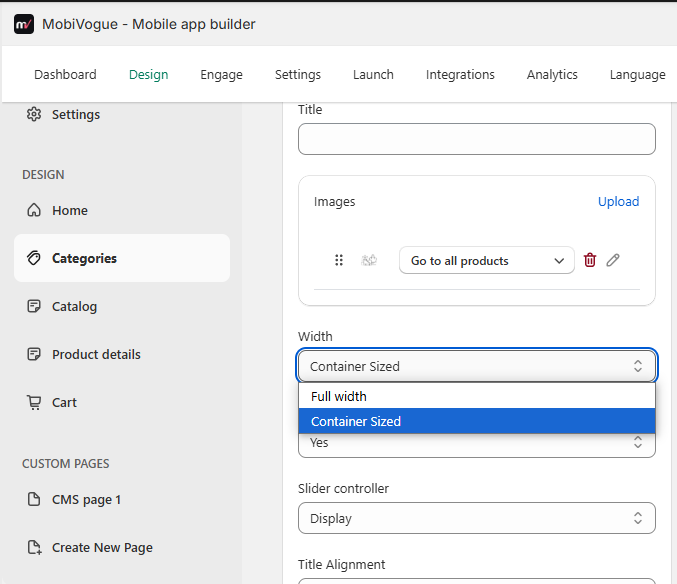Click the 'DESIGN' sidebar heading
Image resolution: width=677 pixels, height=584 pixels.
click(x=43, y=174)
